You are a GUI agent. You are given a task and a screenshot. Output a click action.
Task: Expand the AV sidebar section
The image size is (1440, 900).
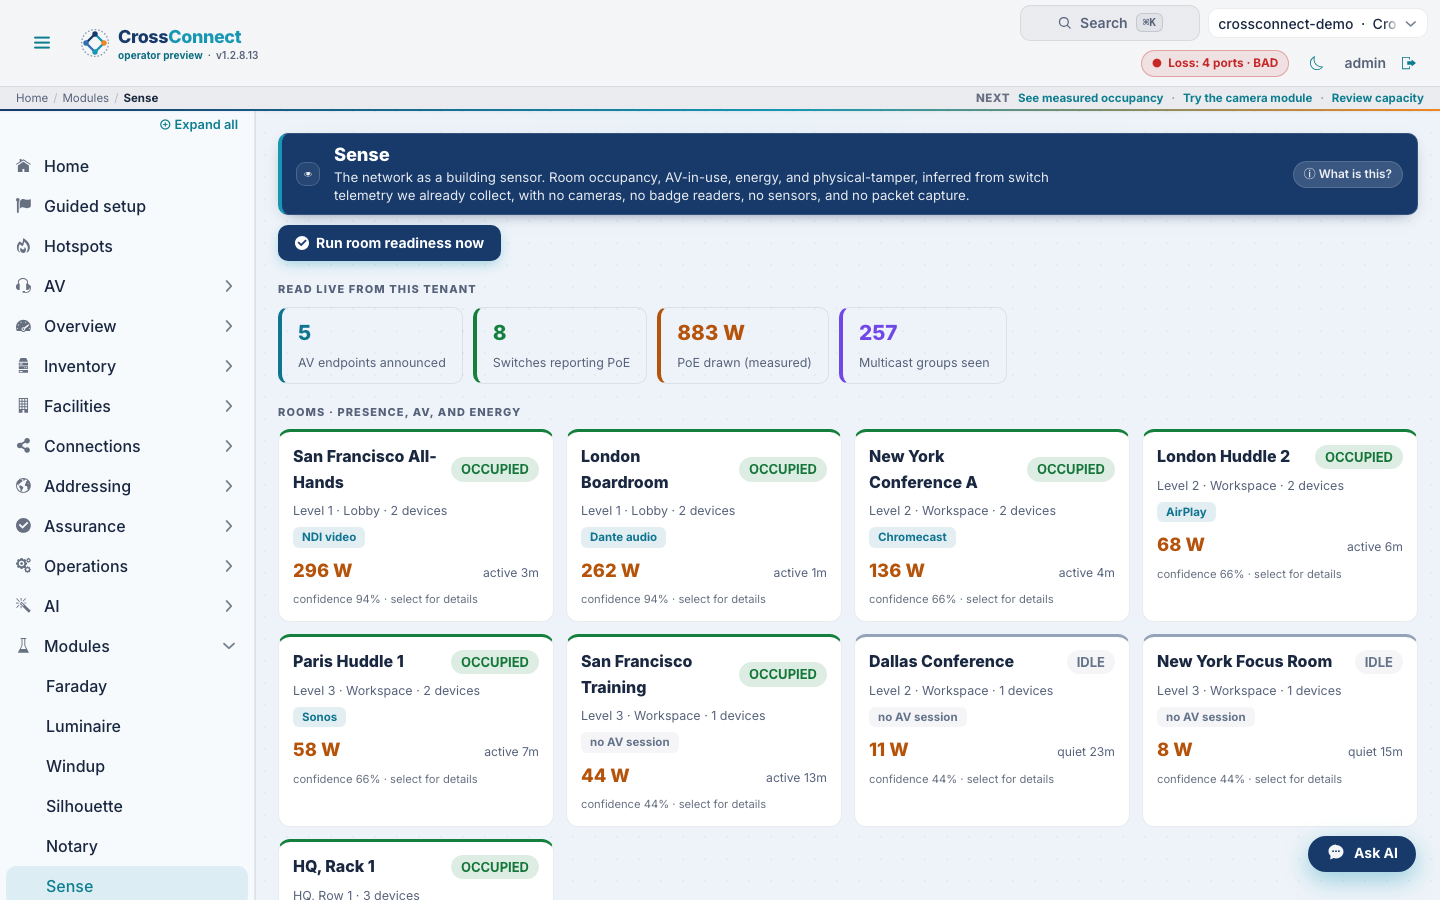[229, 286]
